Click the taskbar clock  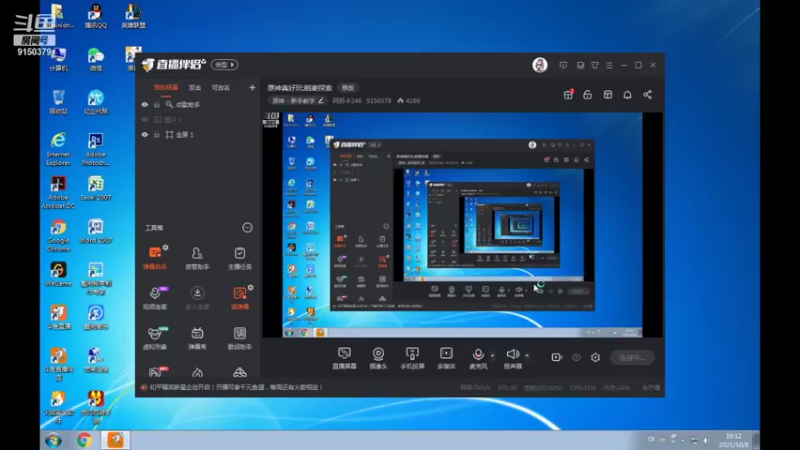[734, 440]
